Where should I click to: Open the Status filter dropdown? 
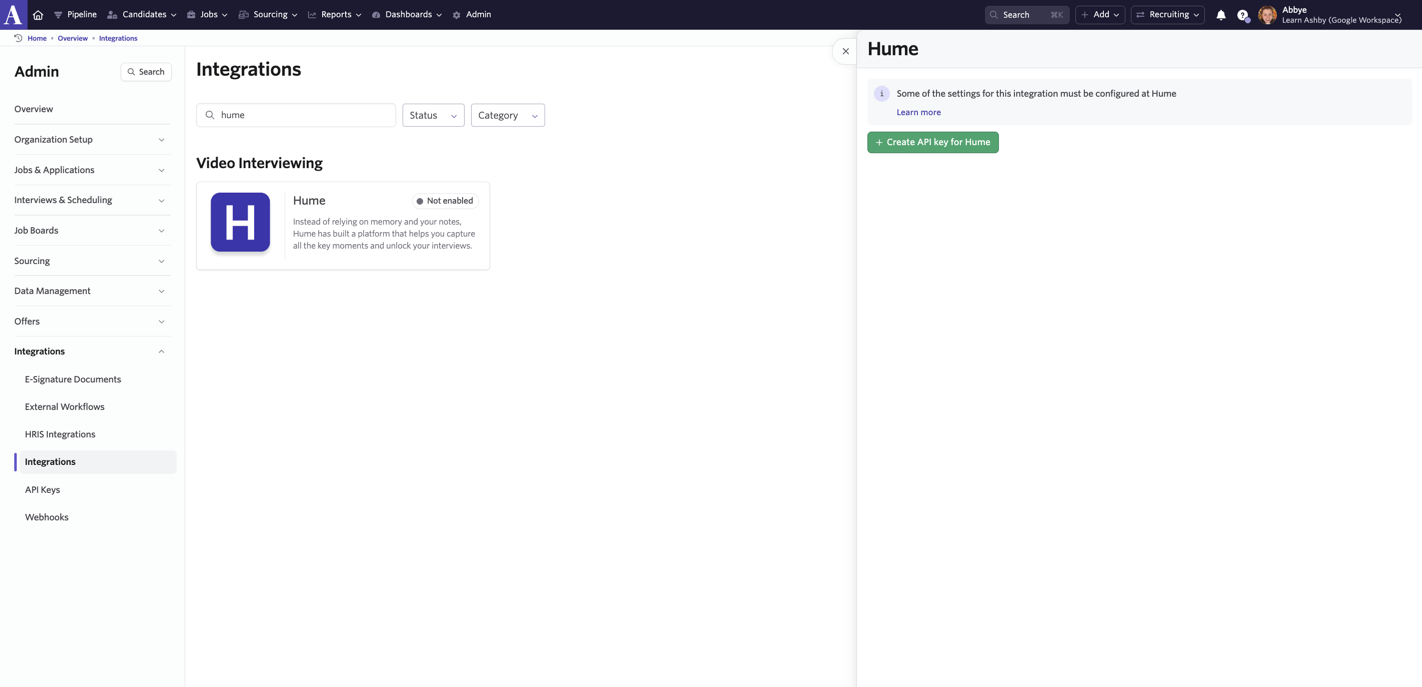click(x=433, y=115)
